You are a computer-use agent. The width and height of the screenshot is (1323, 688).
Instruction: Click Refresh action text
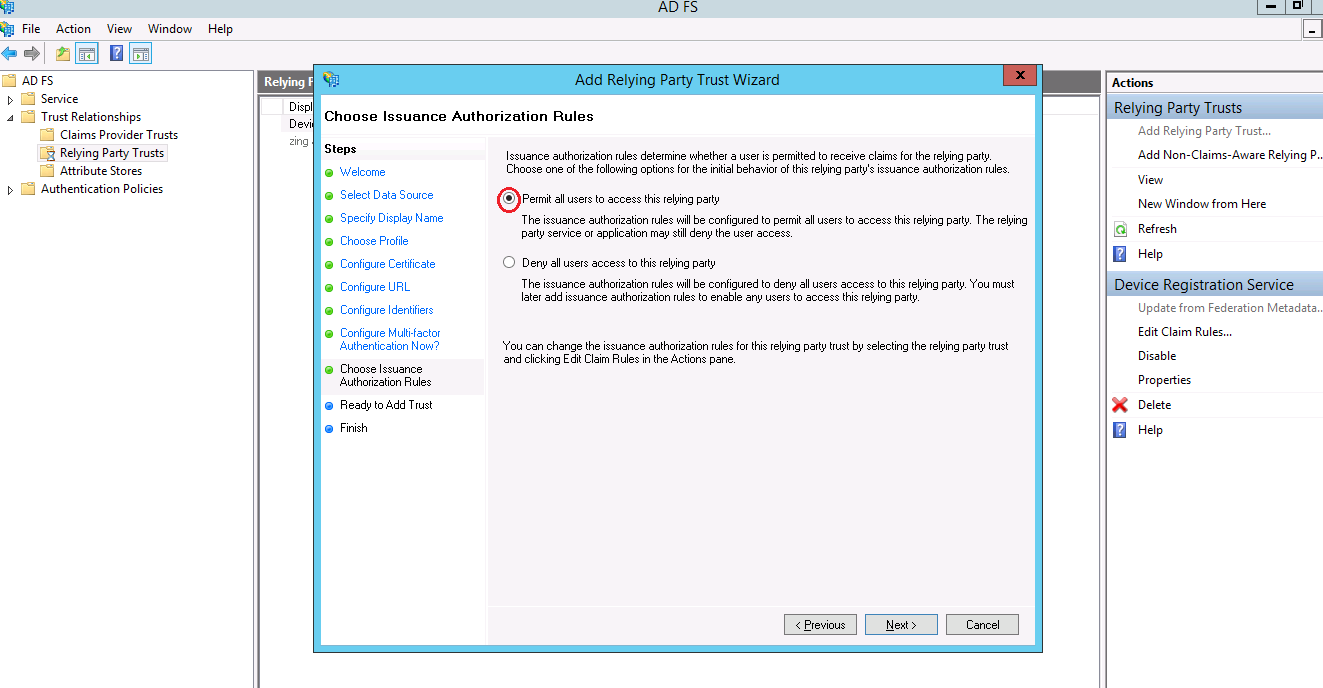(1157, 229)
